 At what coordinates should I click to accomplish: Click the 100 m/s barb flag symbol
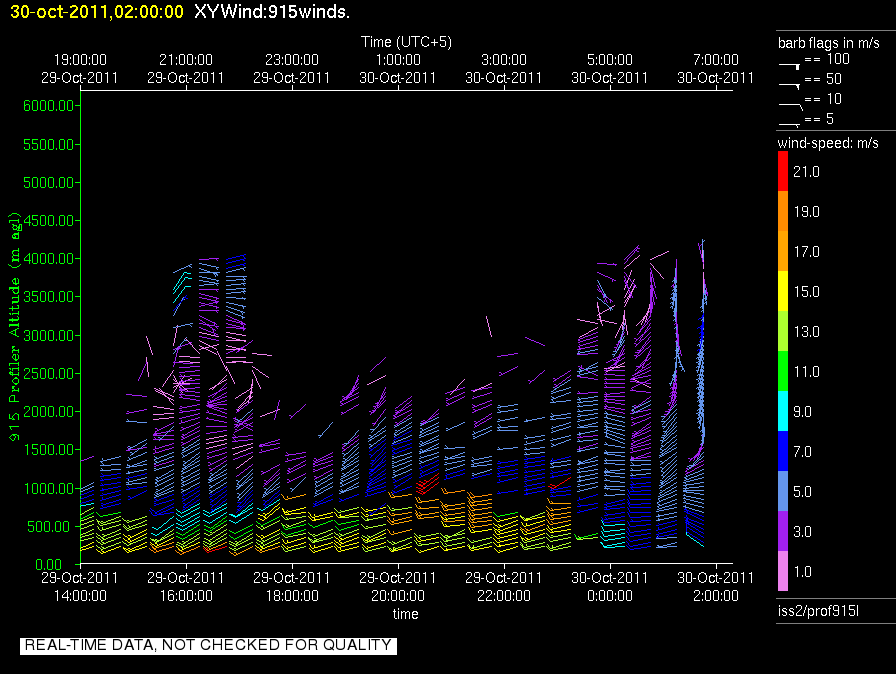(x=790, y=63)
